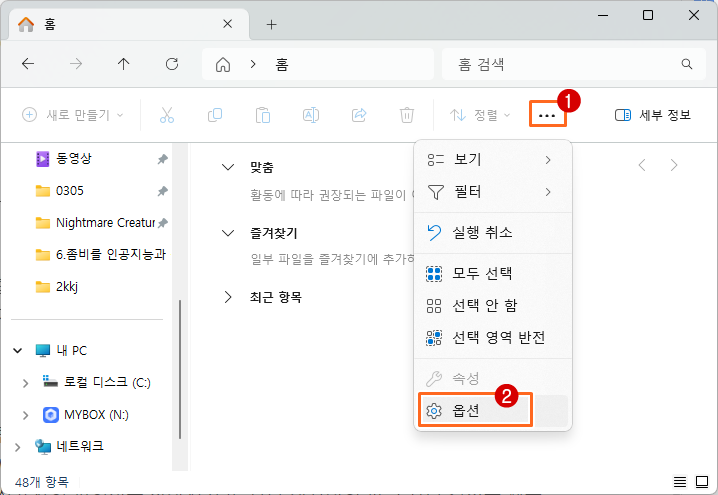Choose 실행 취소 in menu
718x495 pixels.
click(x=493, y=233)
